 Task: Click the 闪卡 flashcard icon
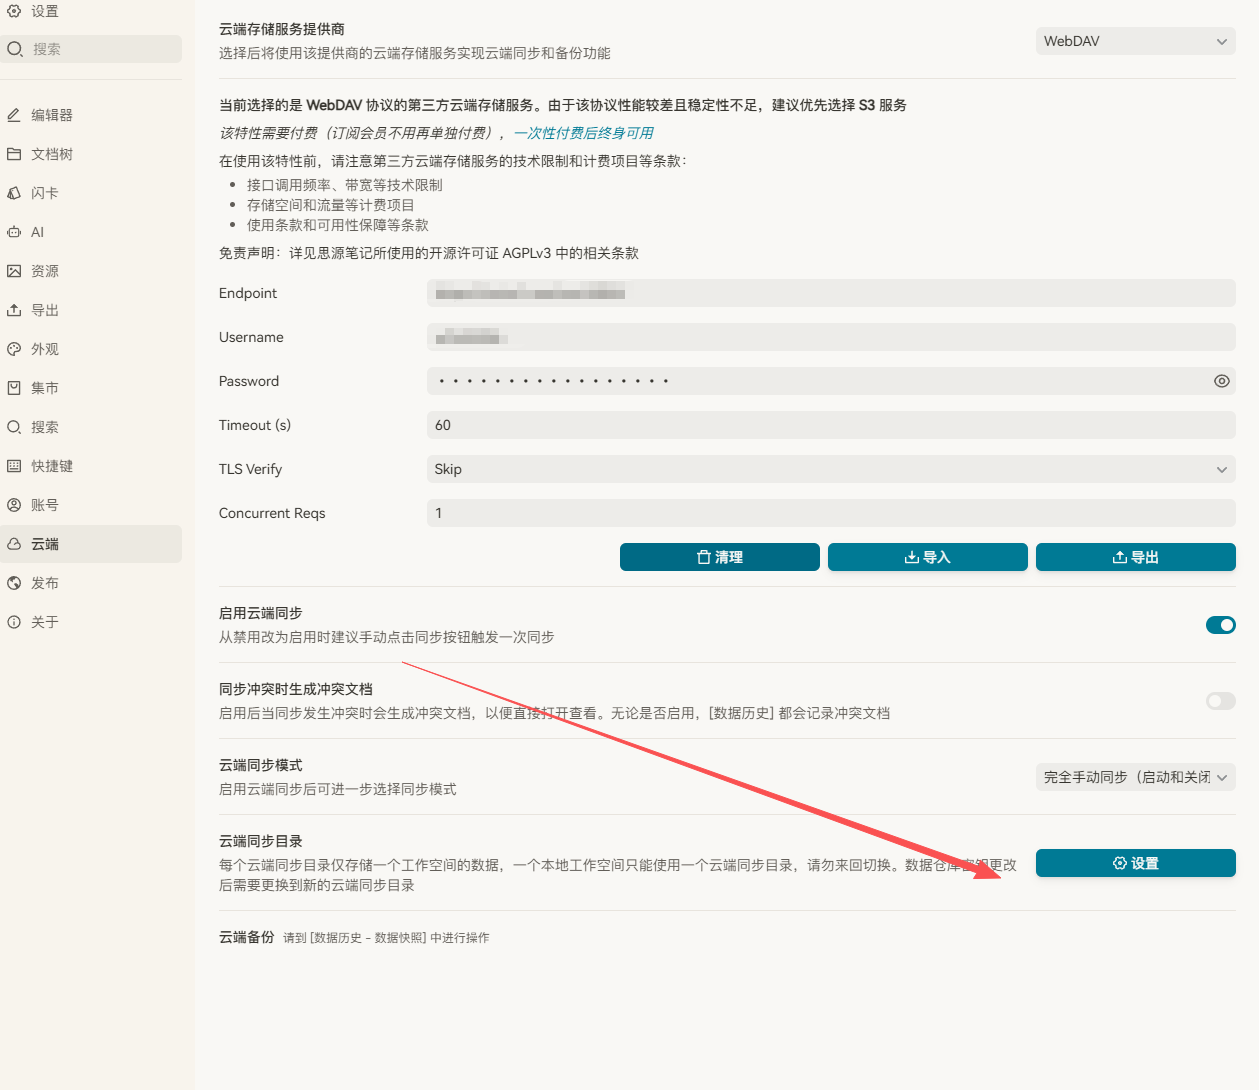click(x=14, y=193)
